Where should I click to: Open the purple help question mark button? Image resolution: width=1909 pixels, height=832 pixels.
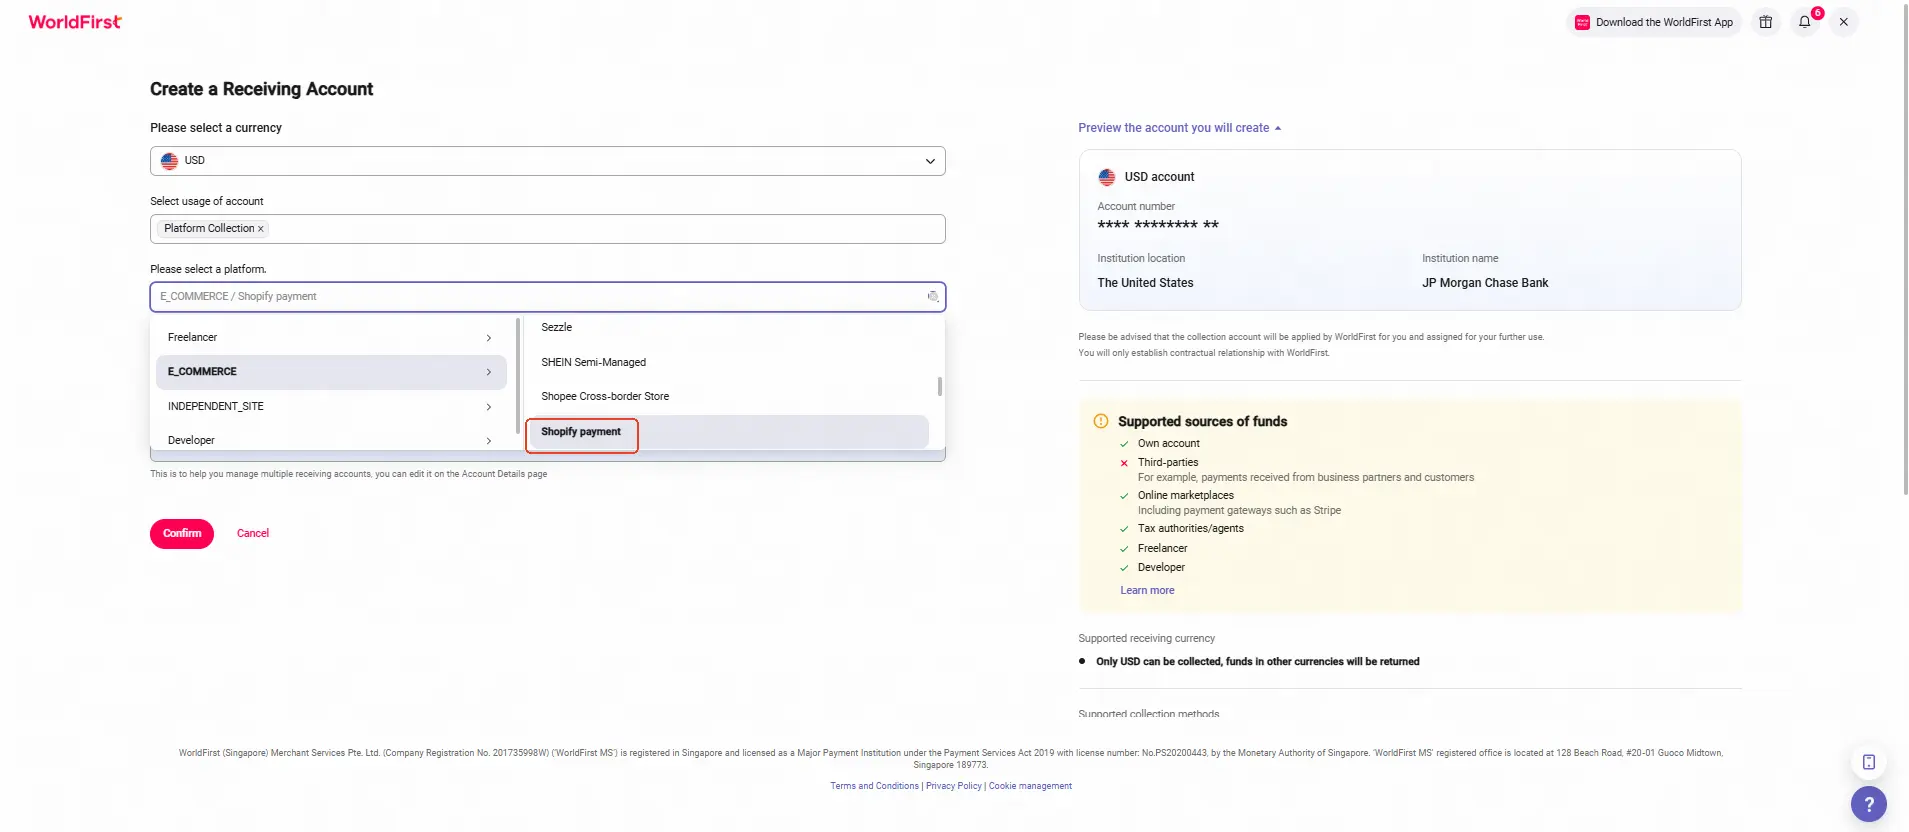(1869, 804)
